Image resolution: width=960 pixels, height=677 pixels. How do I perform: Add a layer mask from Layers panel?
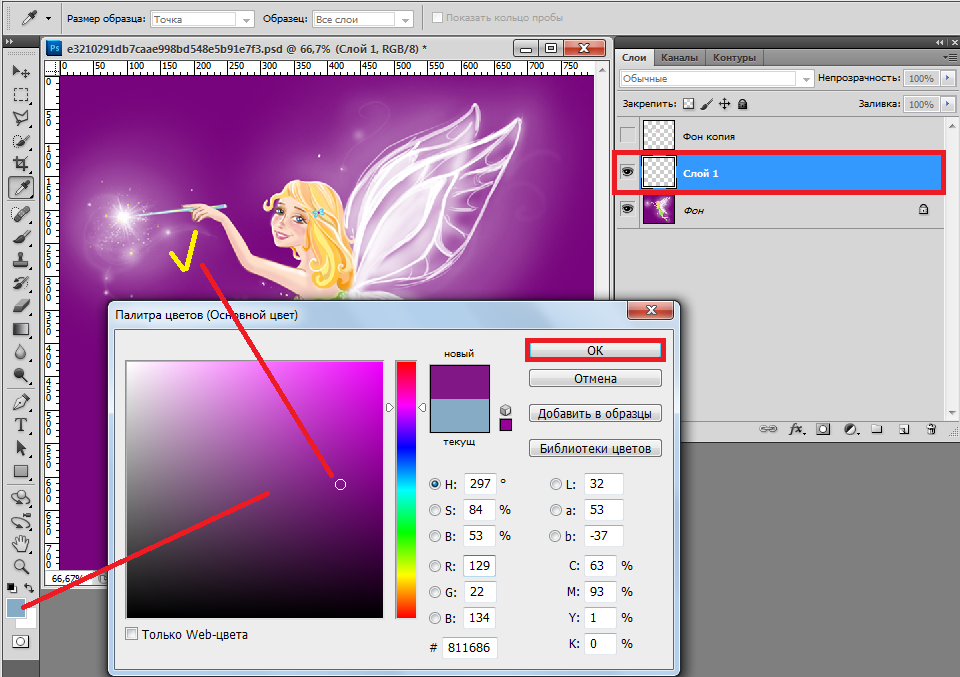pos(823,429)
